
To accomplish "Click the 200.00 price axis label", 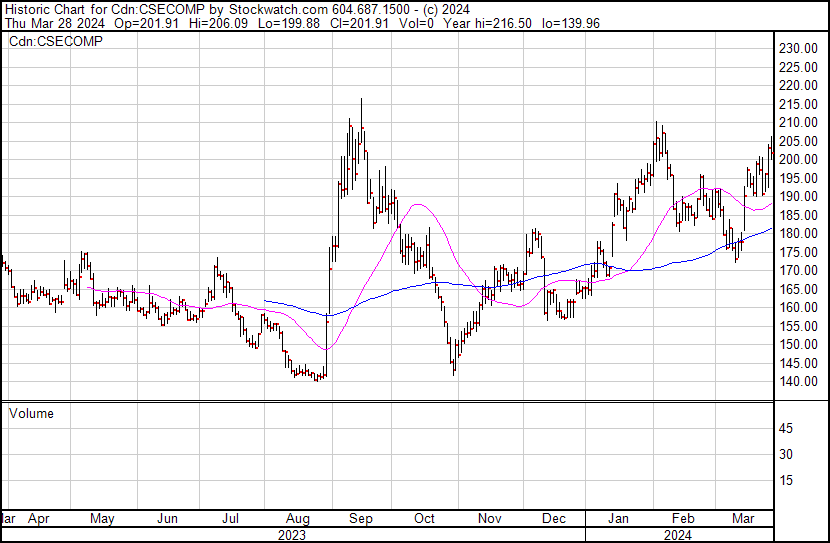I will click(800, 159).
